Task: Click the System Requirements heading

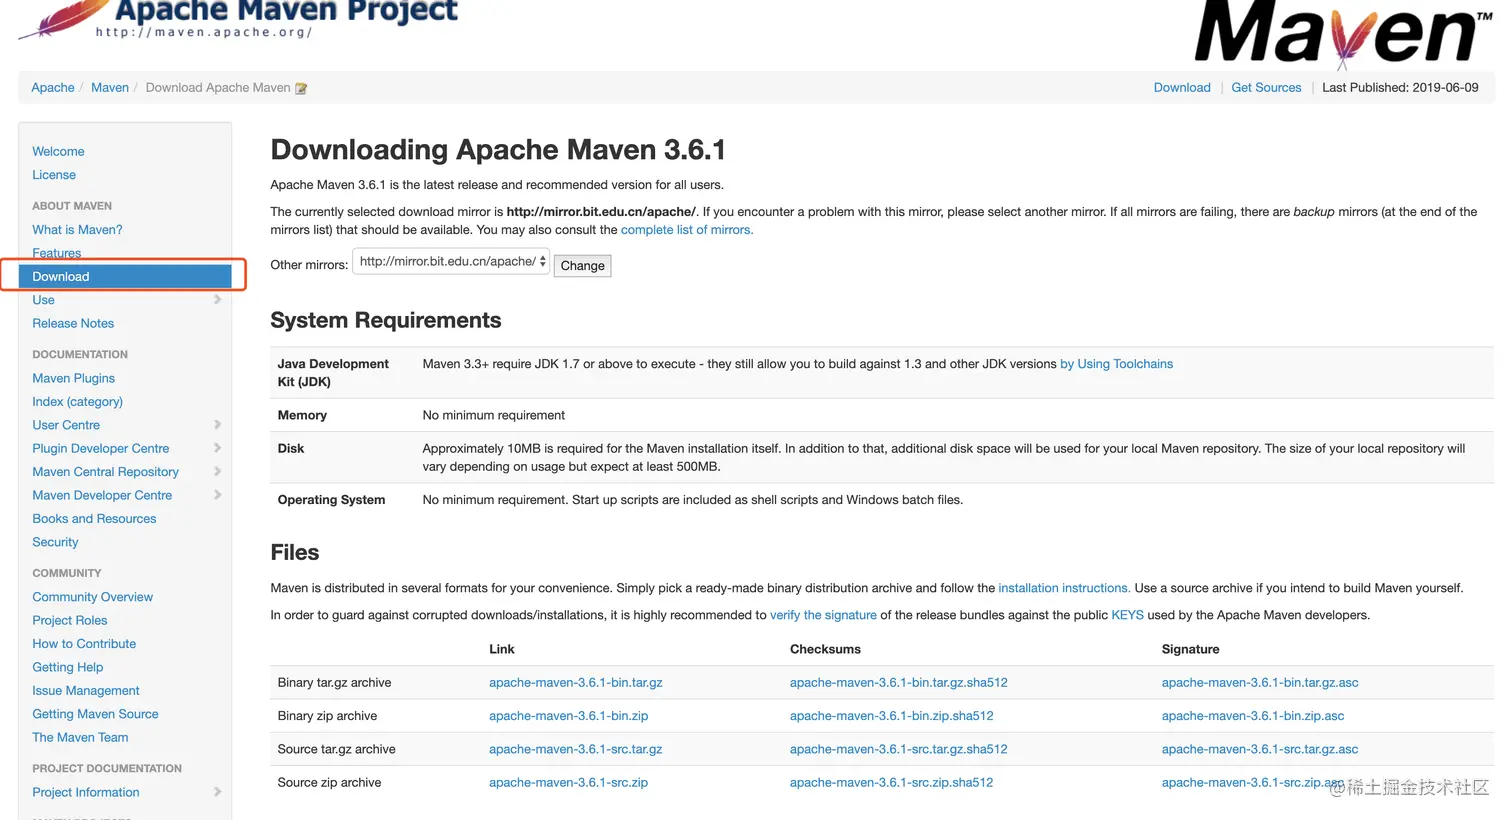Action: tap(386, 320)
